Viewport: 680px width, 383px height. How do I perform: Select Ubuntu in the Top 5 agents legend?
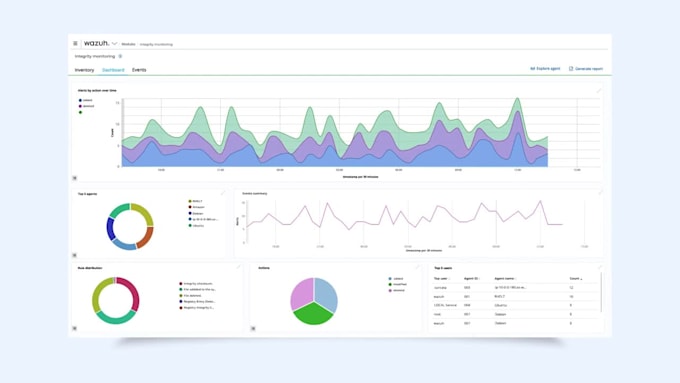(x=196, y=226)
